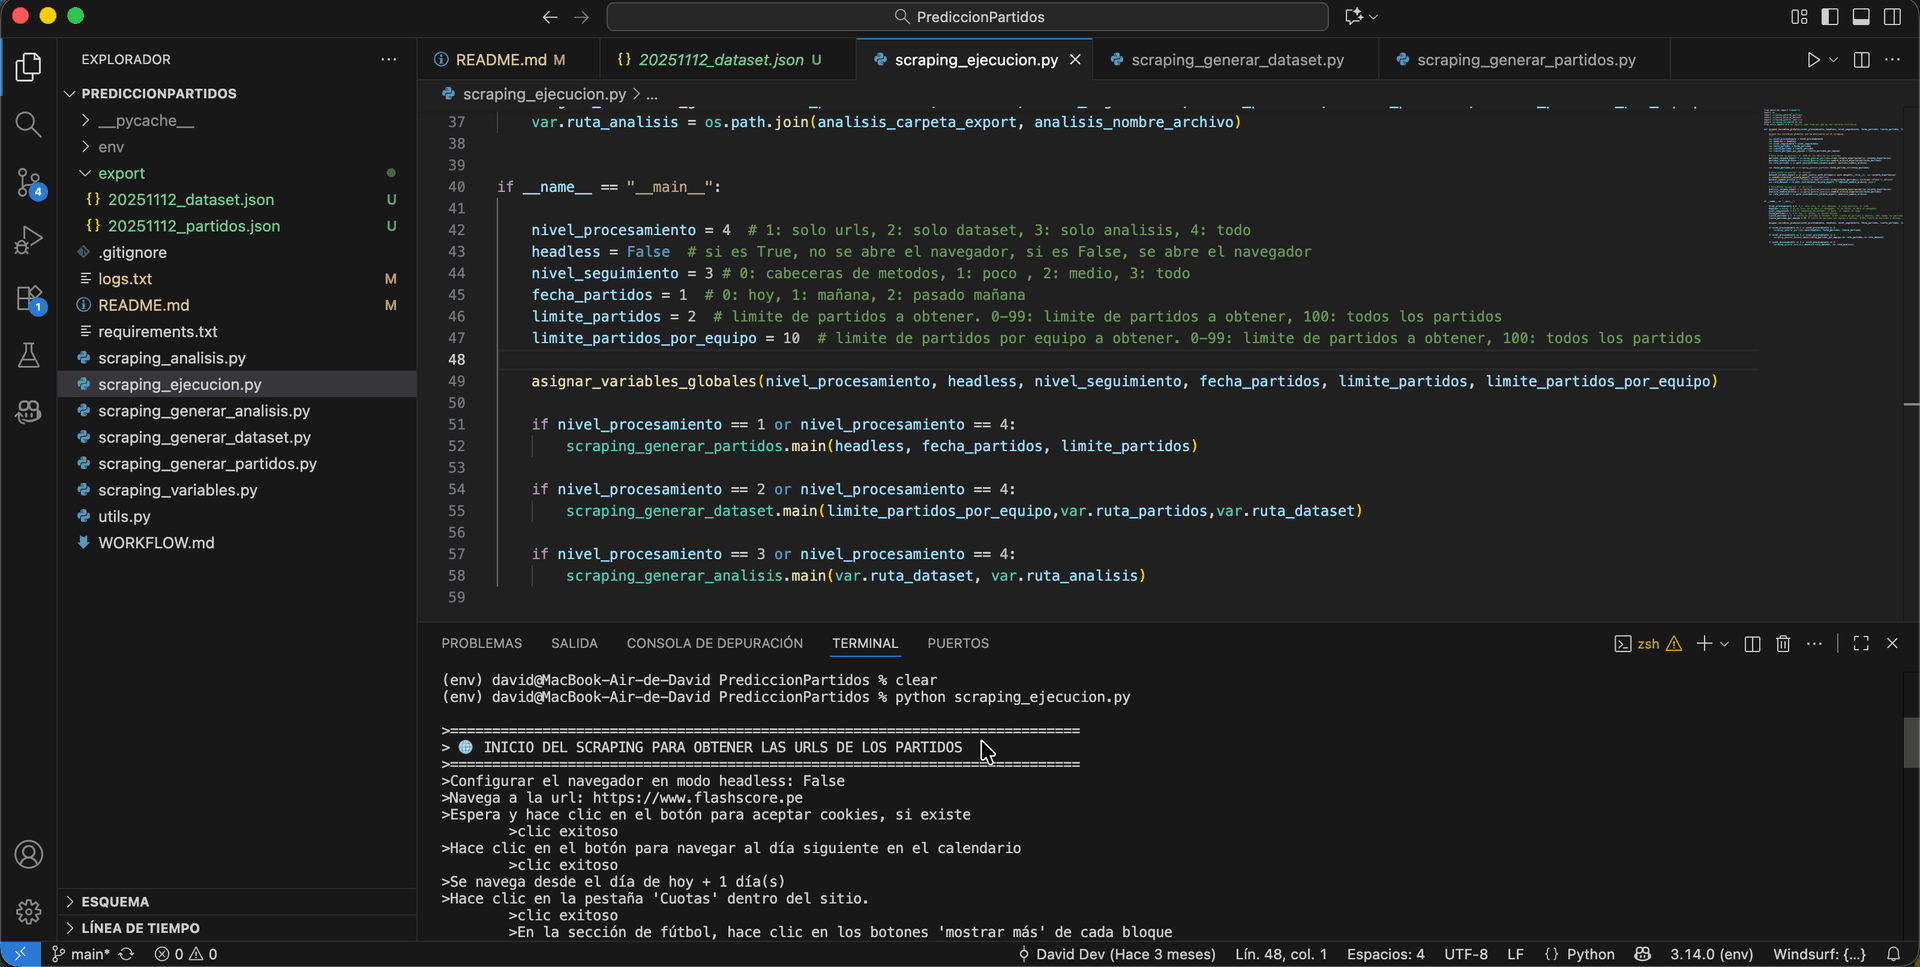Toggle the bottom panel visibility
Image resolution: width=1920 pixels, height=967 pixels.
point(1861,17)
